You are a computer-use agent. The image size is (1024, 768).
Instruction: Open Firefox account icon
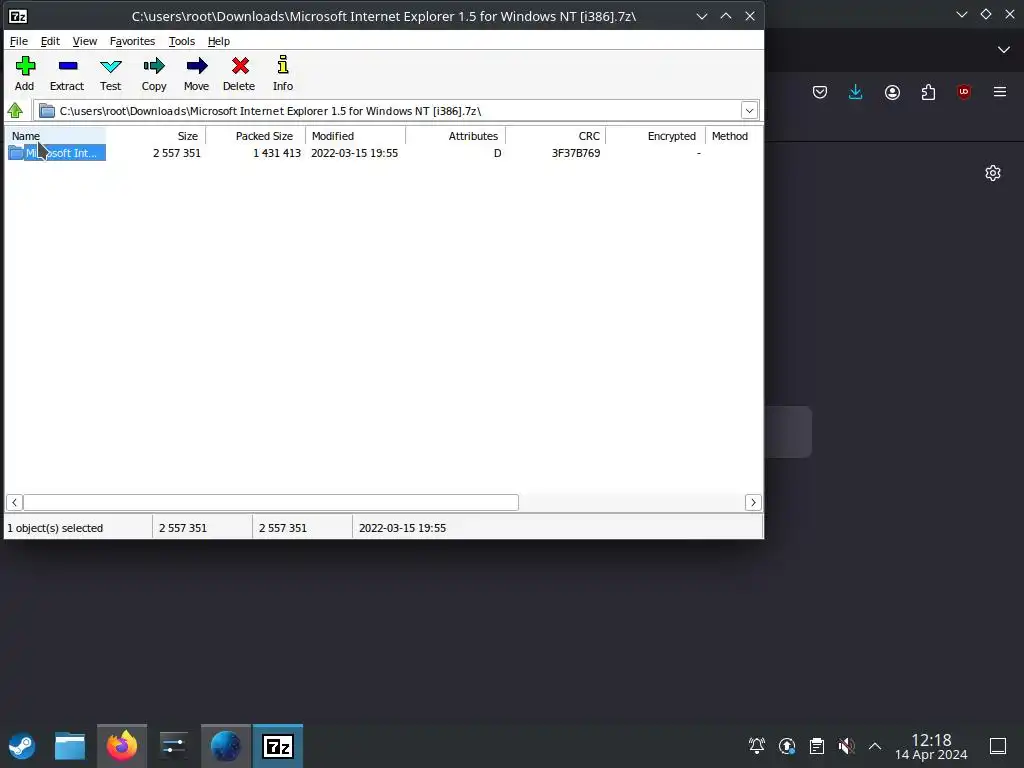coord(892,92)
